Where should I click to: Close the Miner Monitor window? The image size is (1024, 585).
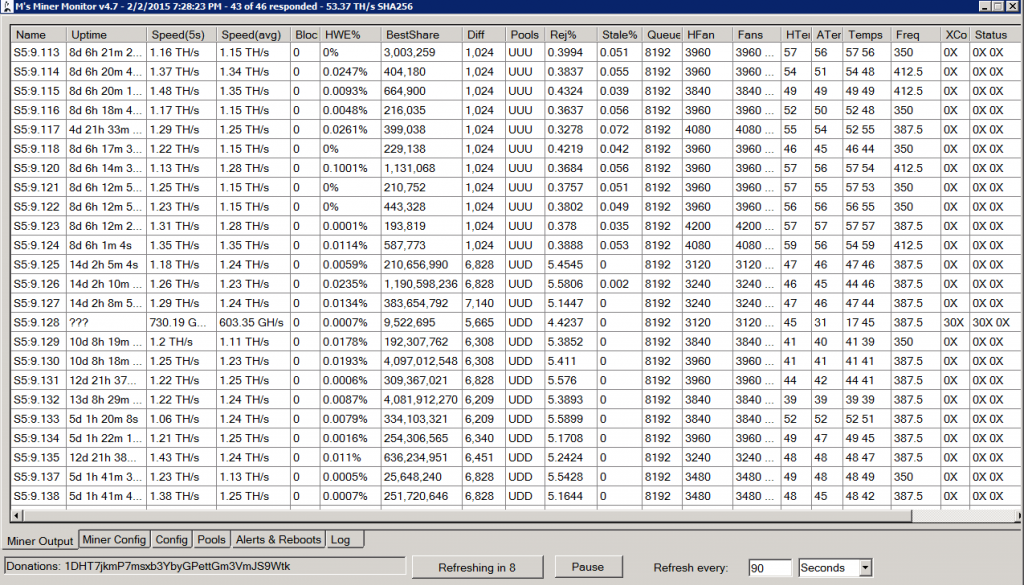coord(1012,7)
